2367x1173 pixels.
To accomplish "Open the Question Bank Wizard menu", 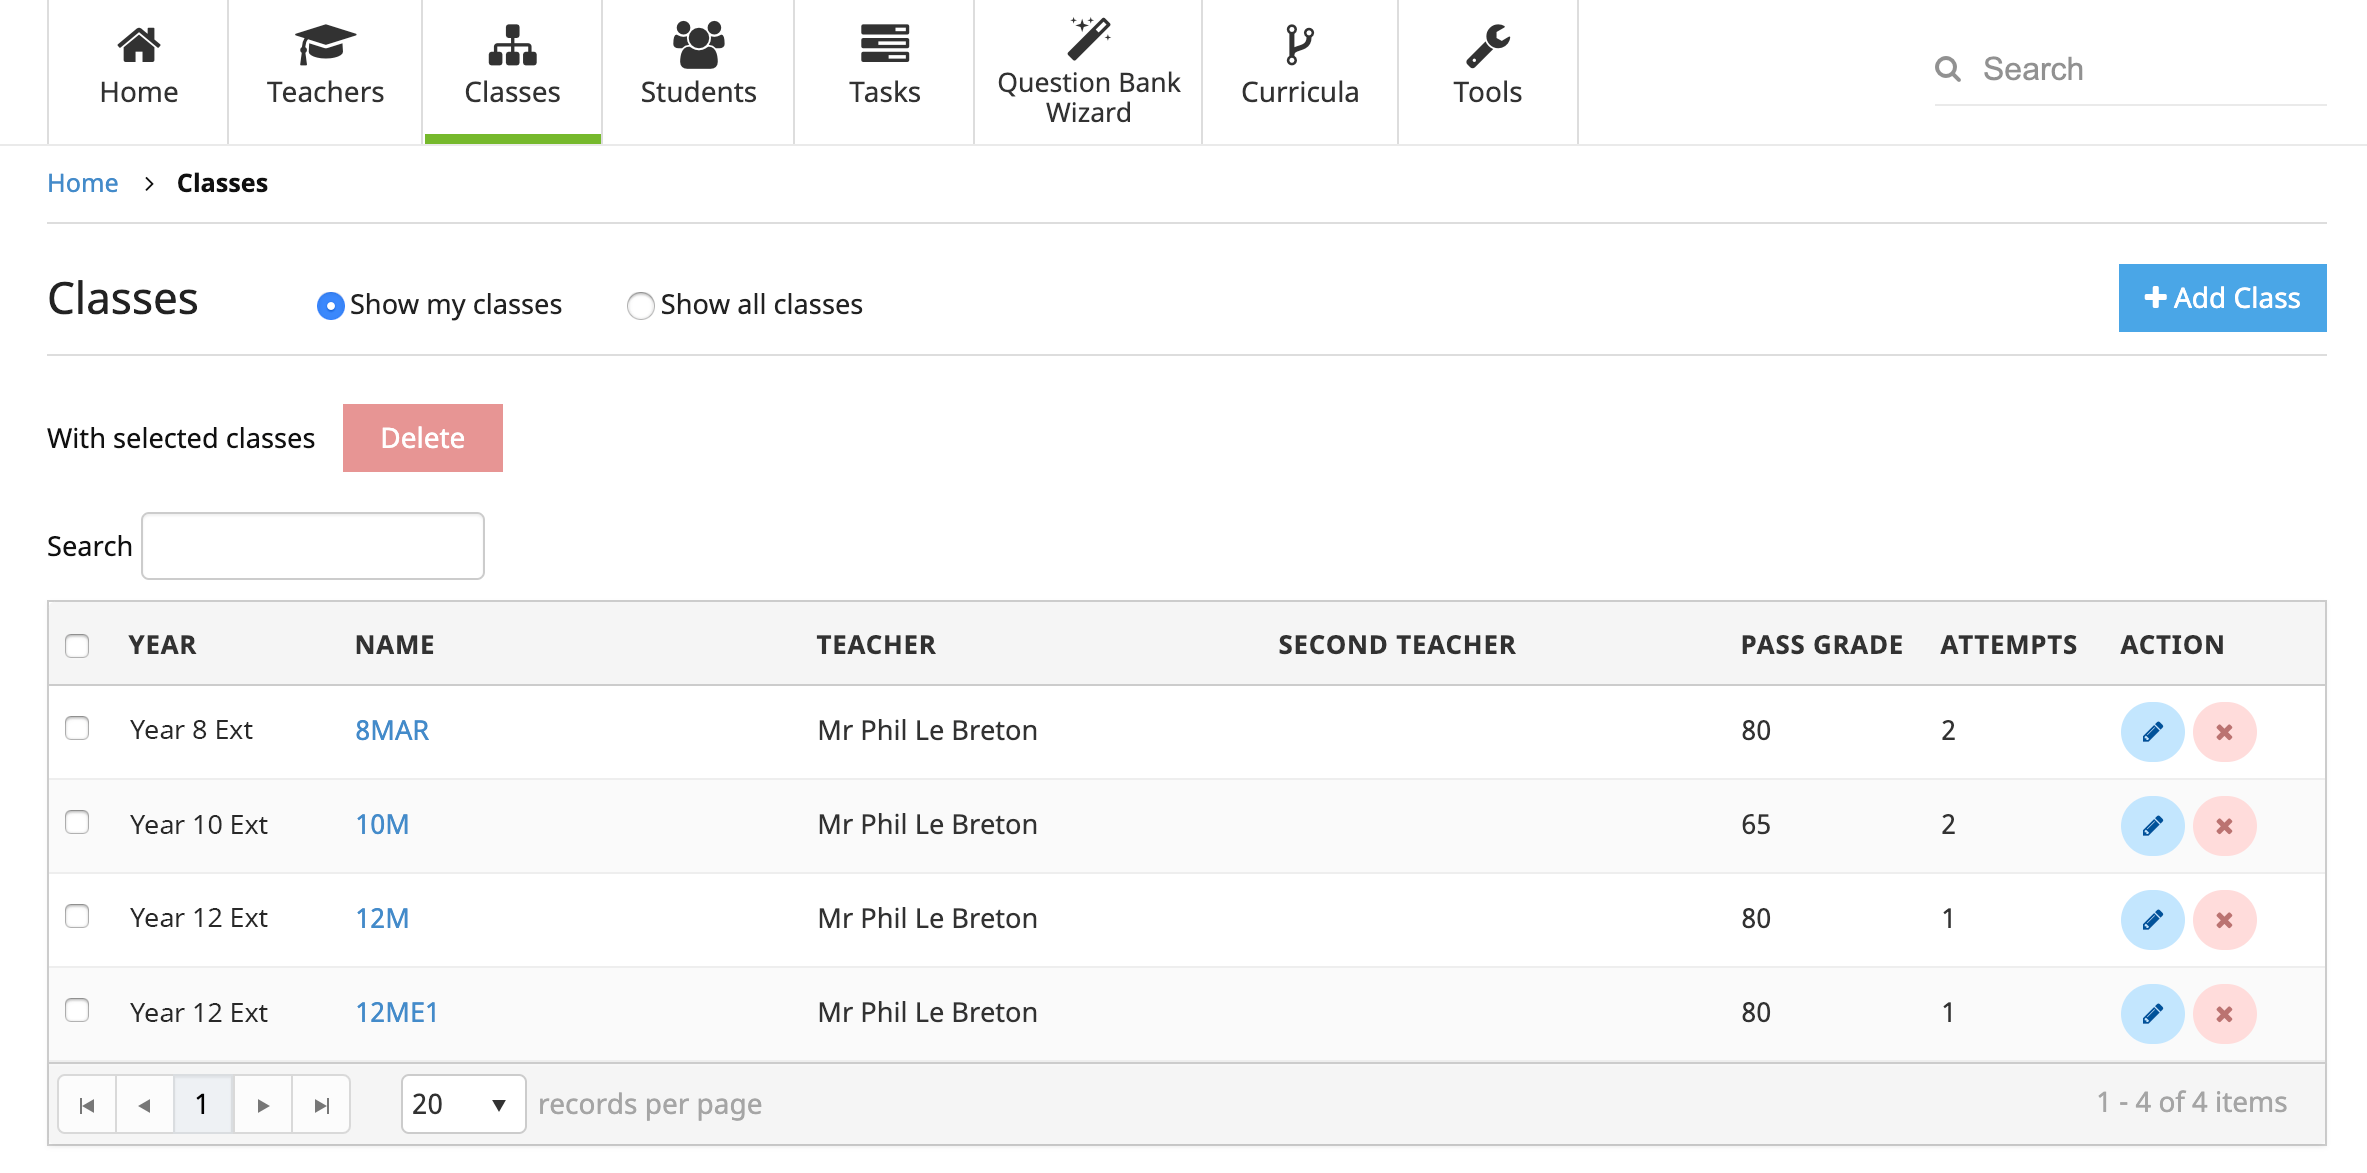I will pos(1088,70).
